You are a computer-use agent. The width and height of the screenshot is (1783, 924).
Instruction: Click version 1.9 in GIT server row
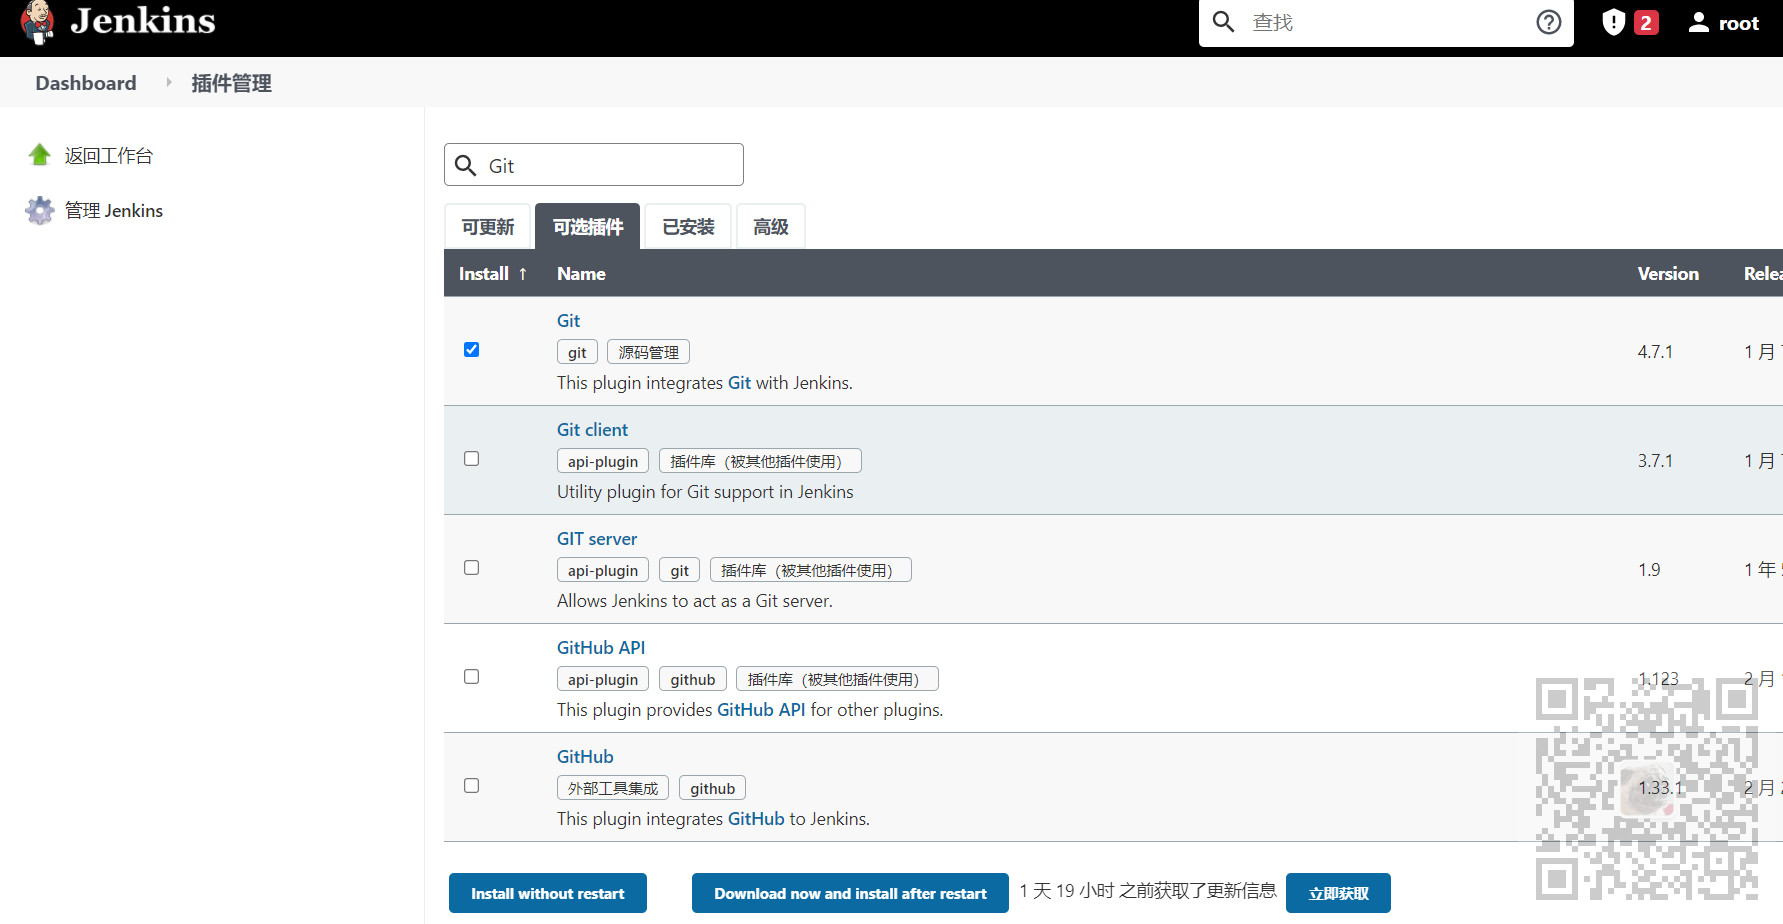tap(1649, 570)
